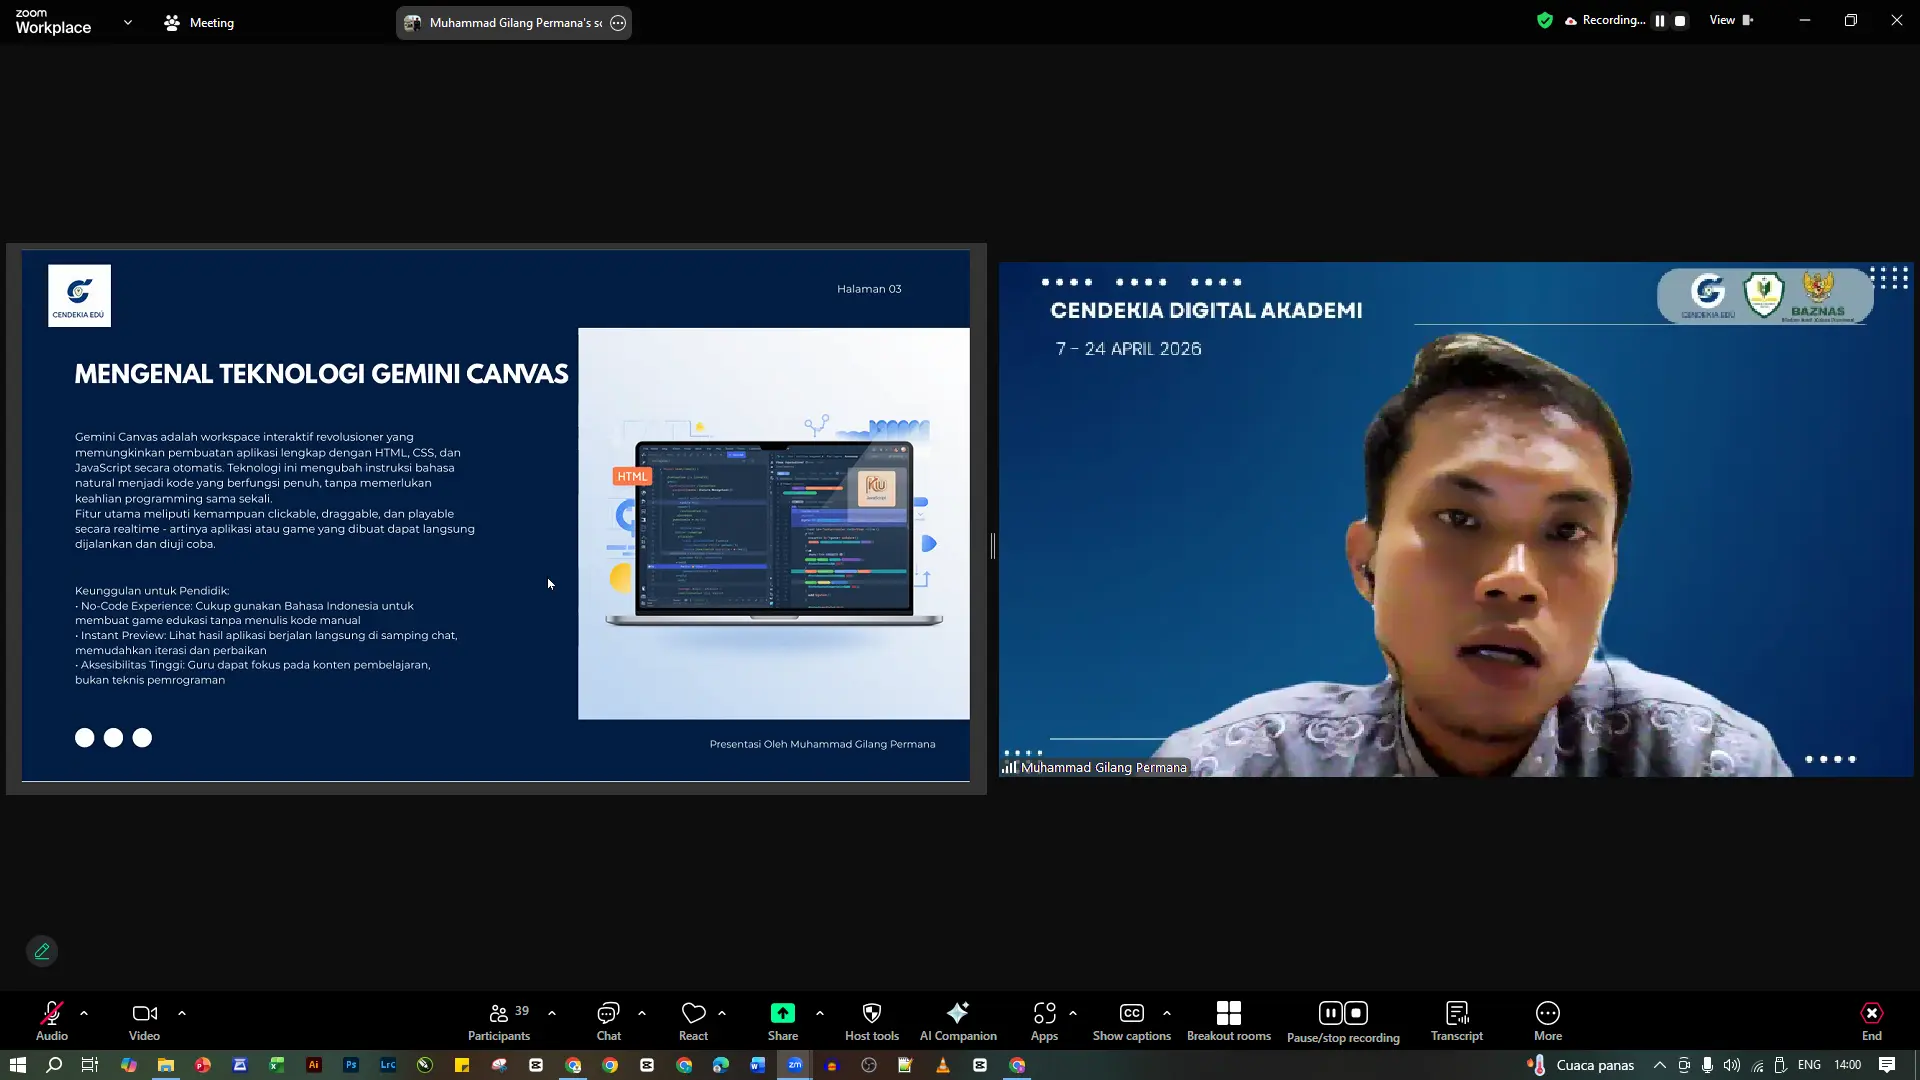Launch AI Companion
The height and width of the screenshot is (1080, 1920).
click(958, 1021)
